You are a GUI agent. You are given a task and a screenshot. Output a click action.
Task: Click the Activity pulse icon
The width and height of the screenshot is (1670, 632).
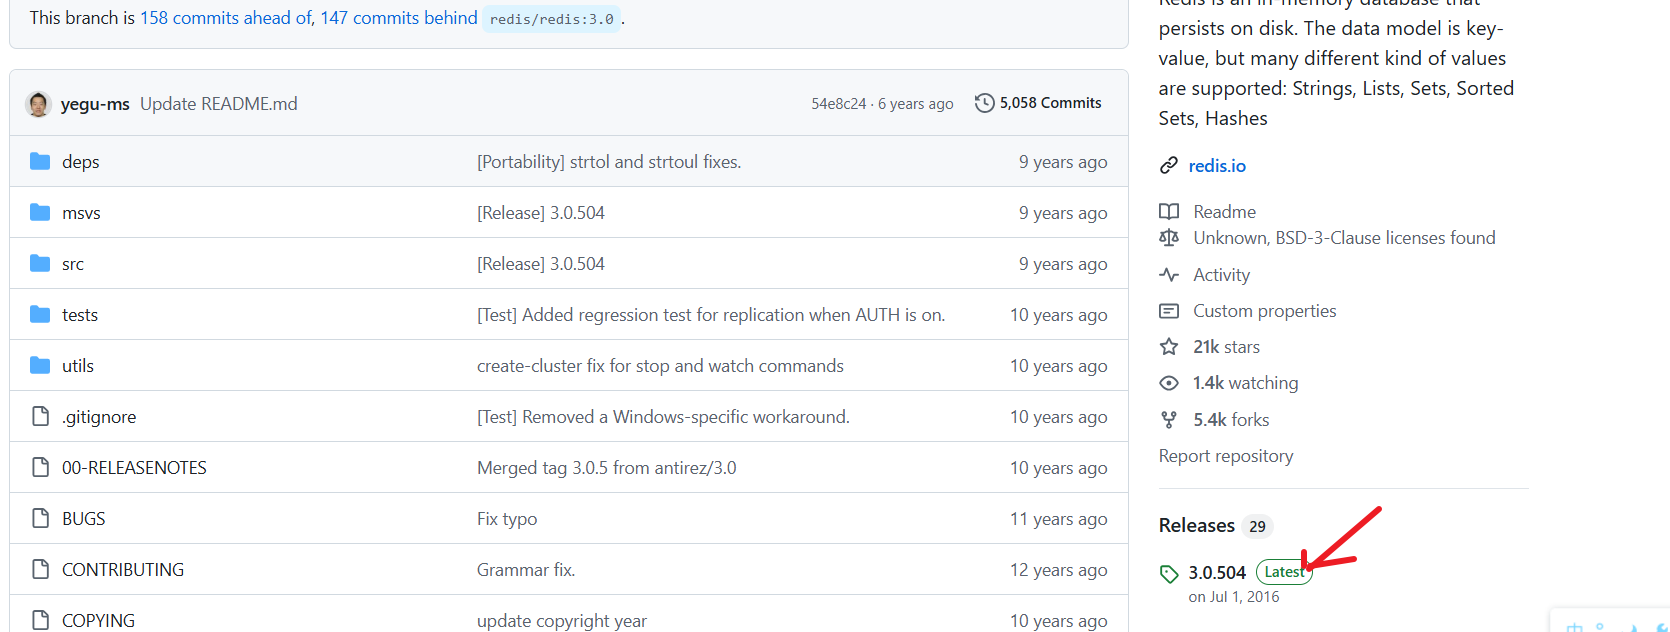pyautogui.click(x=1168, y=275)
